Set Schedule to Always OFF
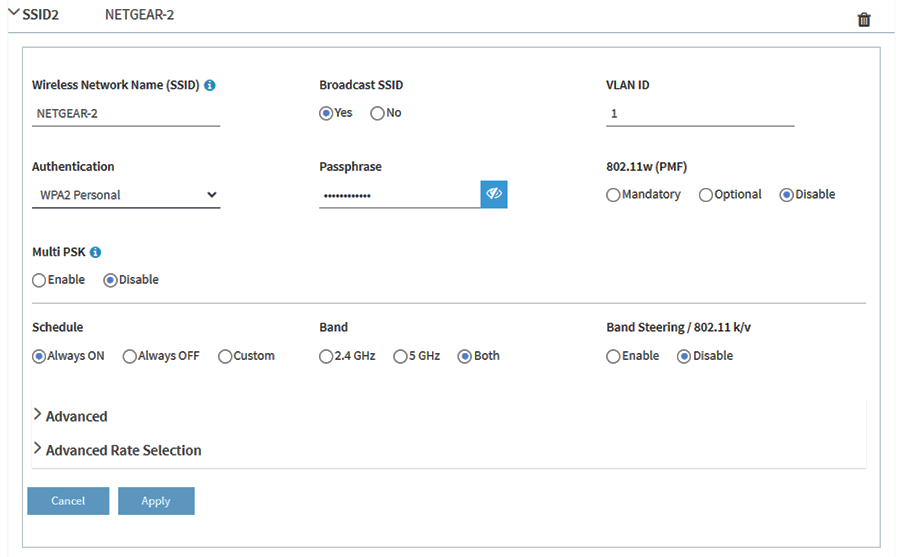The width and height of the screenshot is (900, 557). (130, 356)
